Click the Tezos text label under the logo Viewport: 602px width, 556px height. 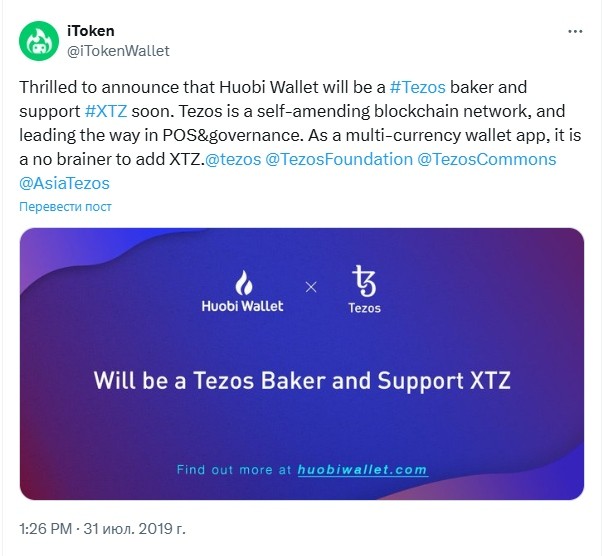point(364,308)
